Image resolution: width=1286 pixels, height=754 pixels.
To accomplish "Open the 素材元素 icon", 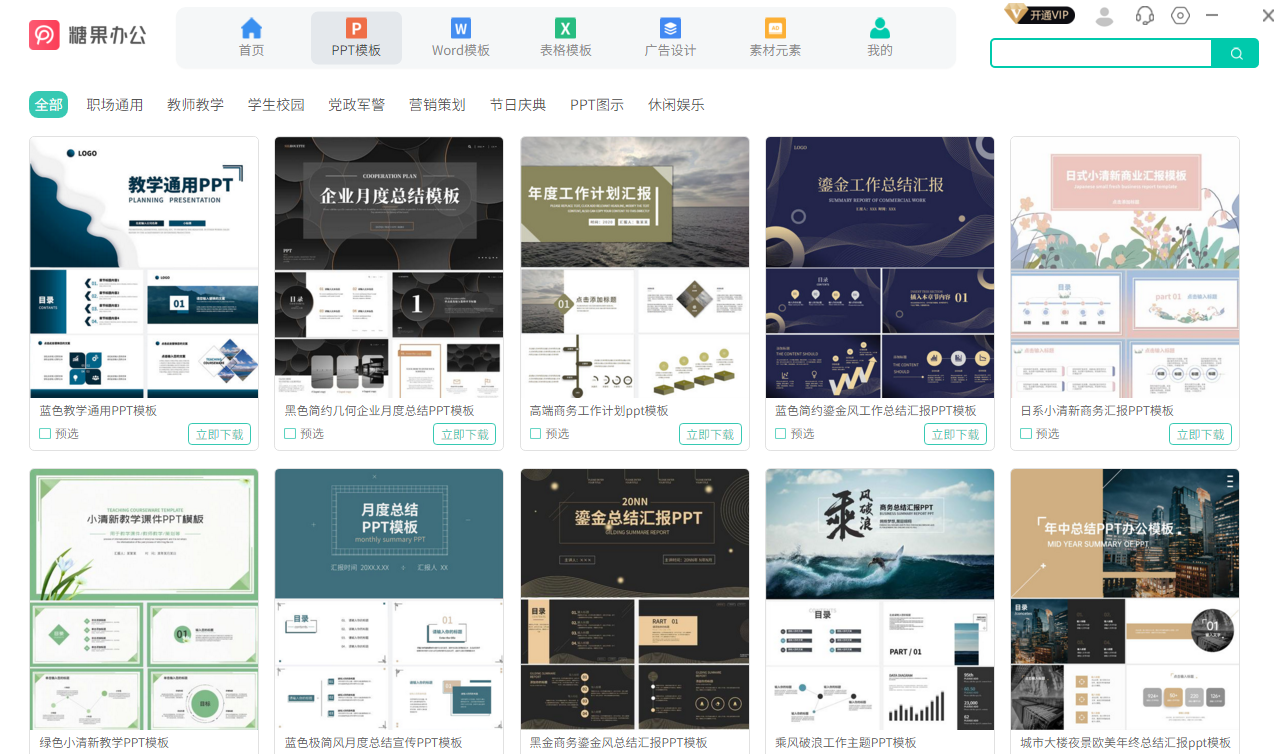I will click(x=775, y=28).
